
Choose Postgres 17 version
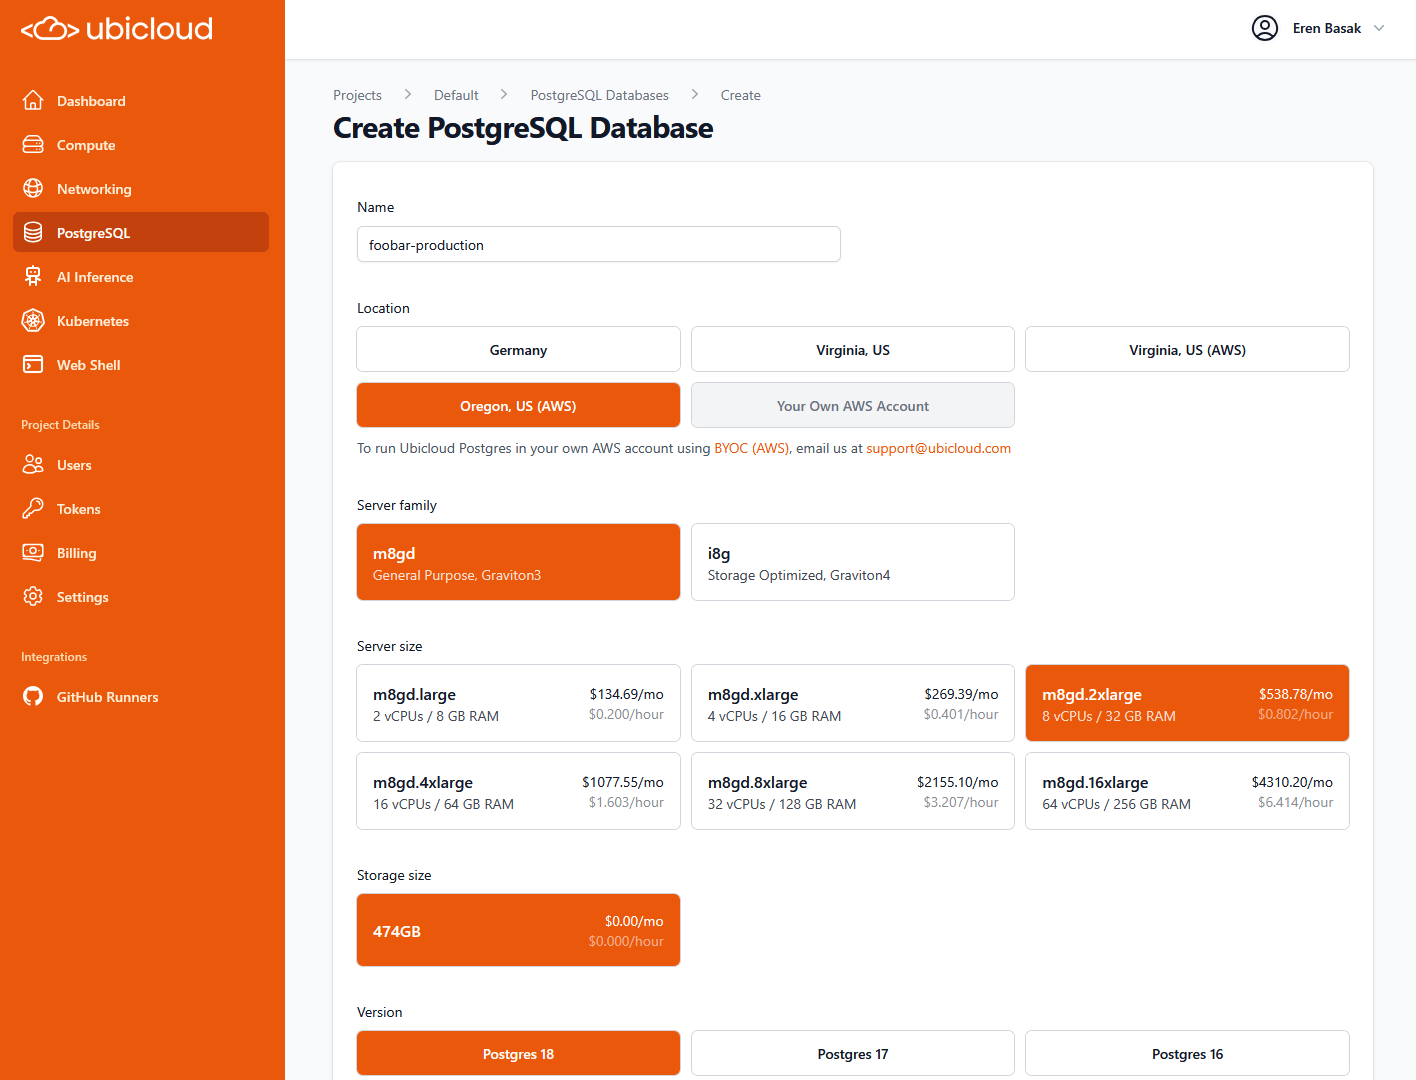point(853,1054)
